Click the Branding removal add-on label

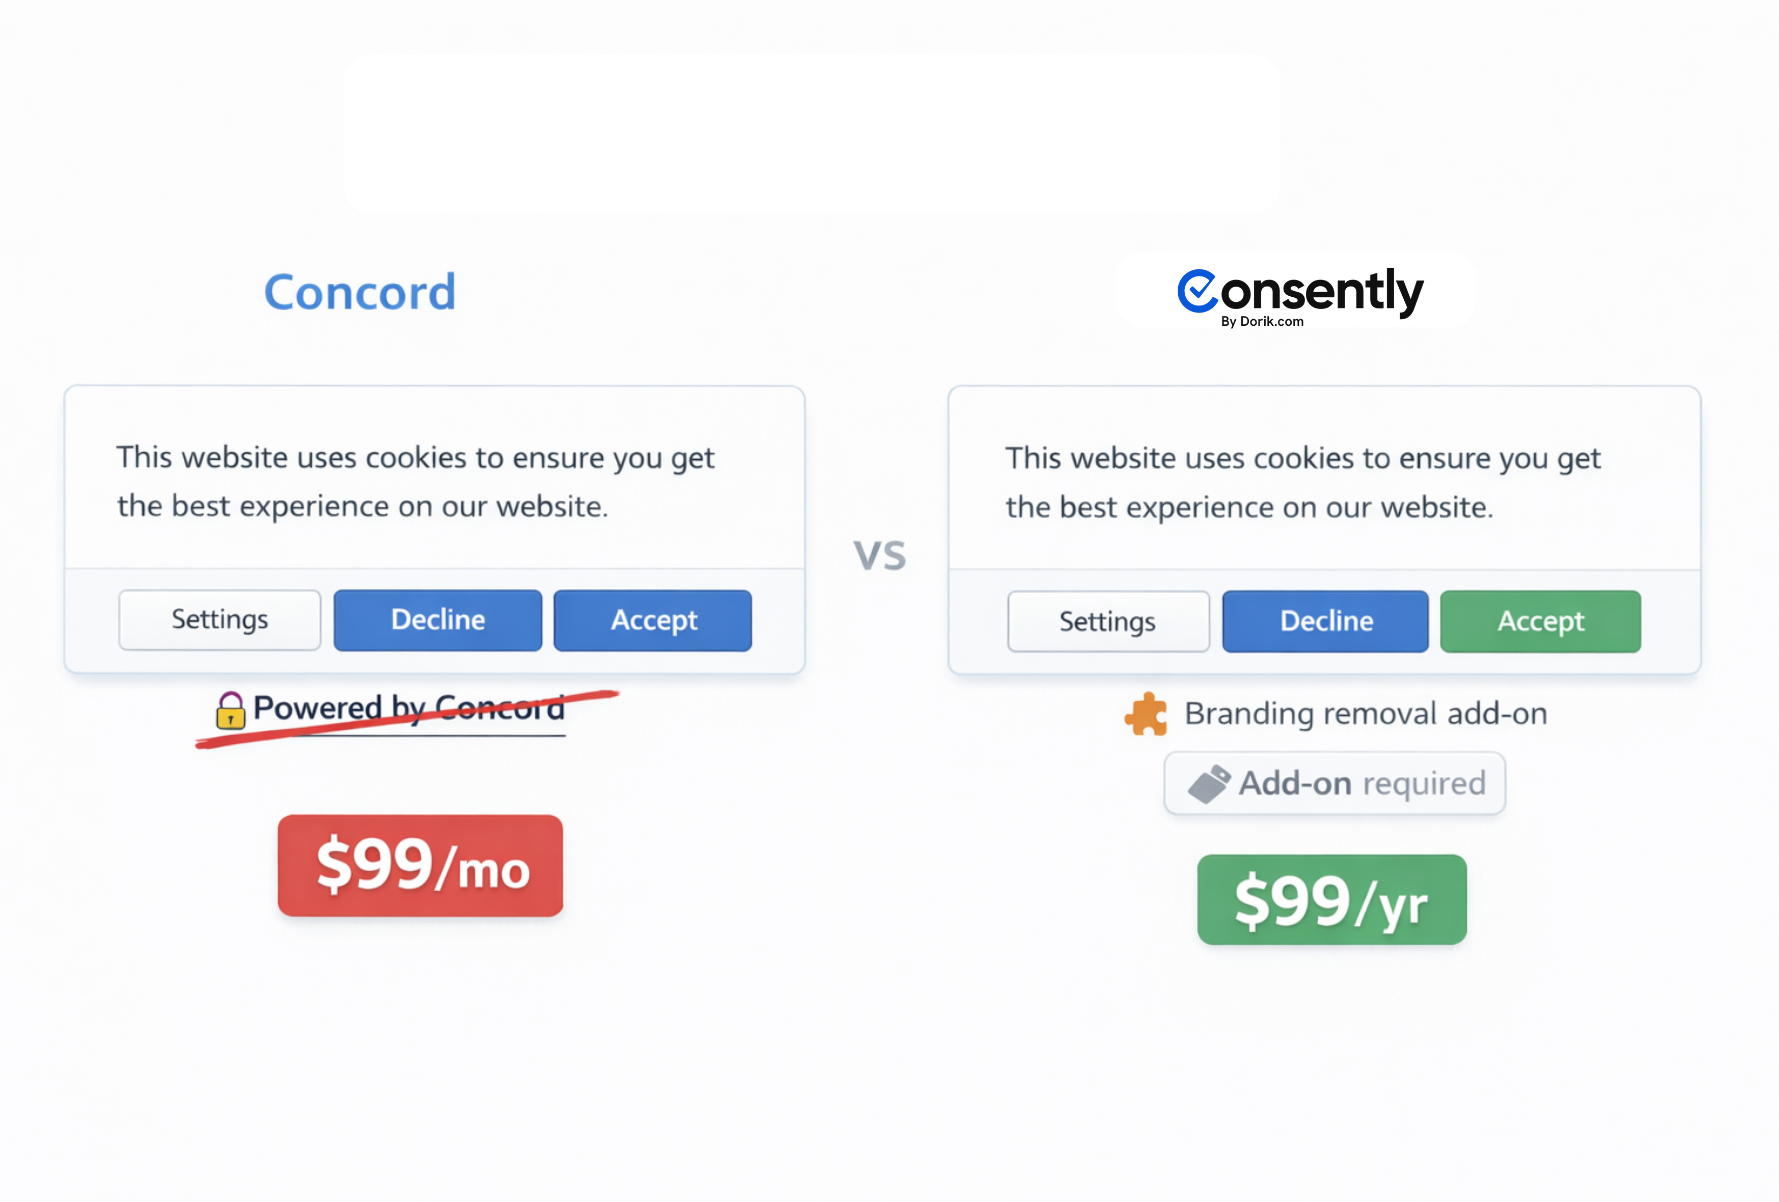(x=1365, y=714)
